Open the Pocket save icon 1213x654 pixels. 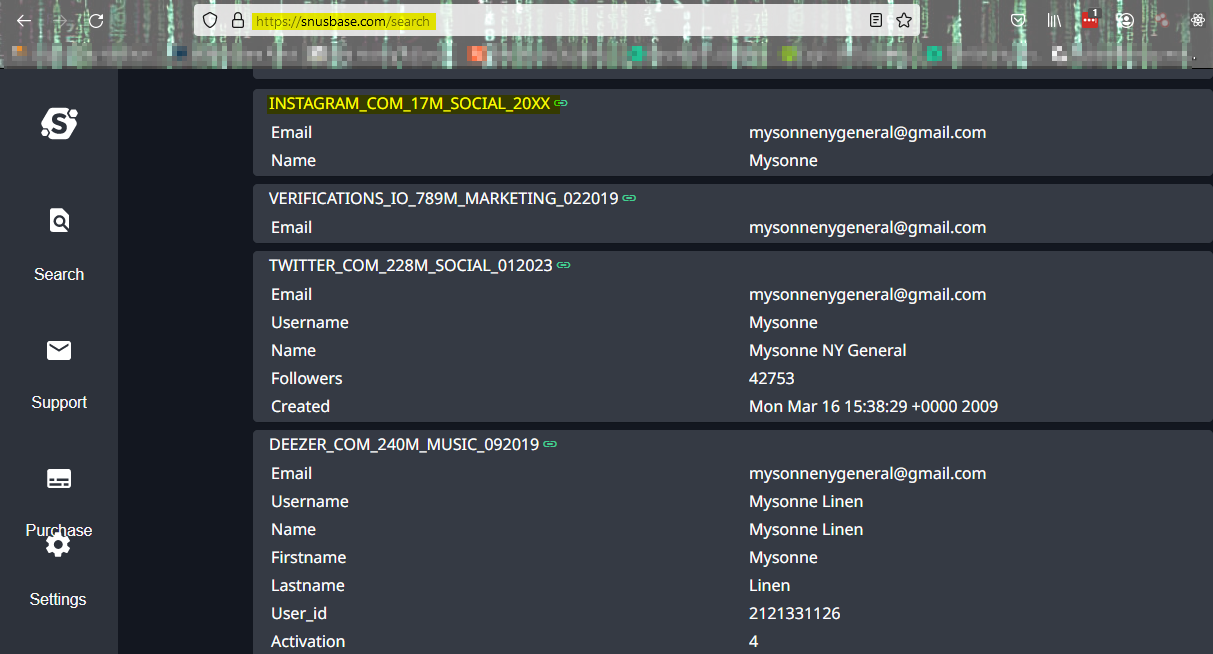(x=1018, y=20)
